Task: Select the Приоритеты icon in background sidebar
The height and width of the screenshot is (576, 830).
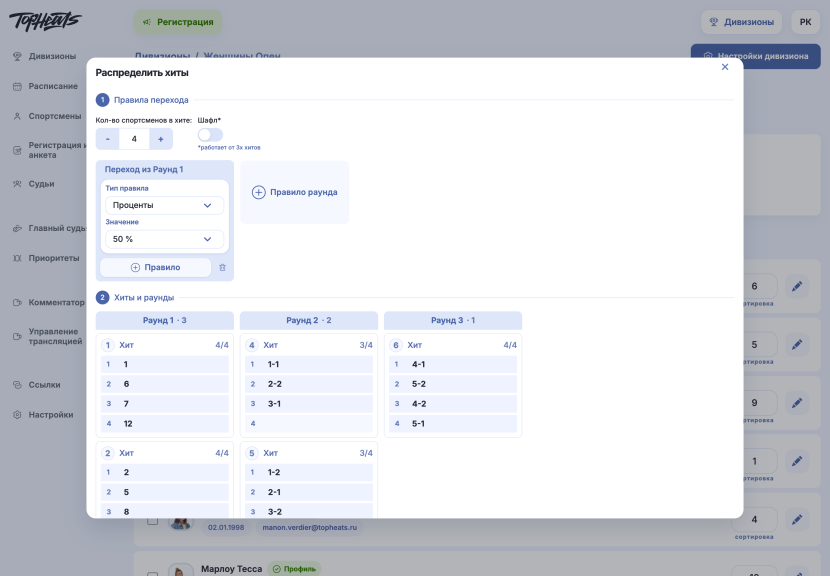Action: (x=17, y=258)
